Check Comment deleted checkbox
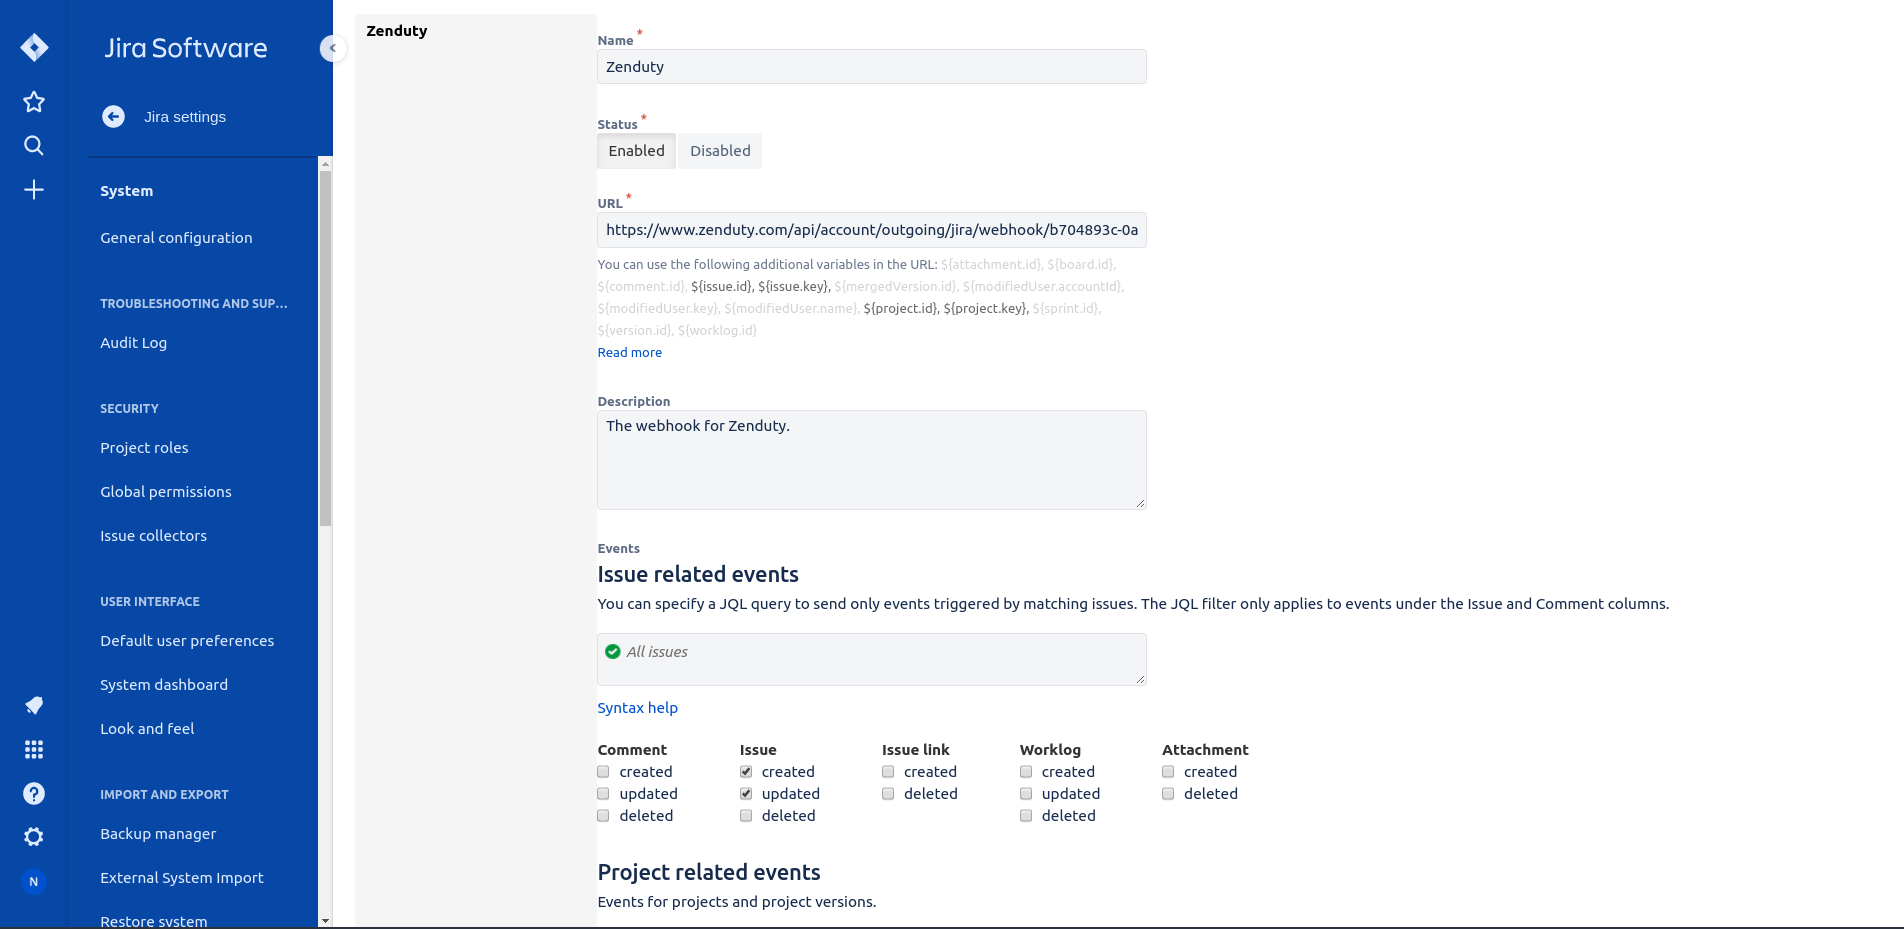 pyautogui.click(x=603, y=816)
